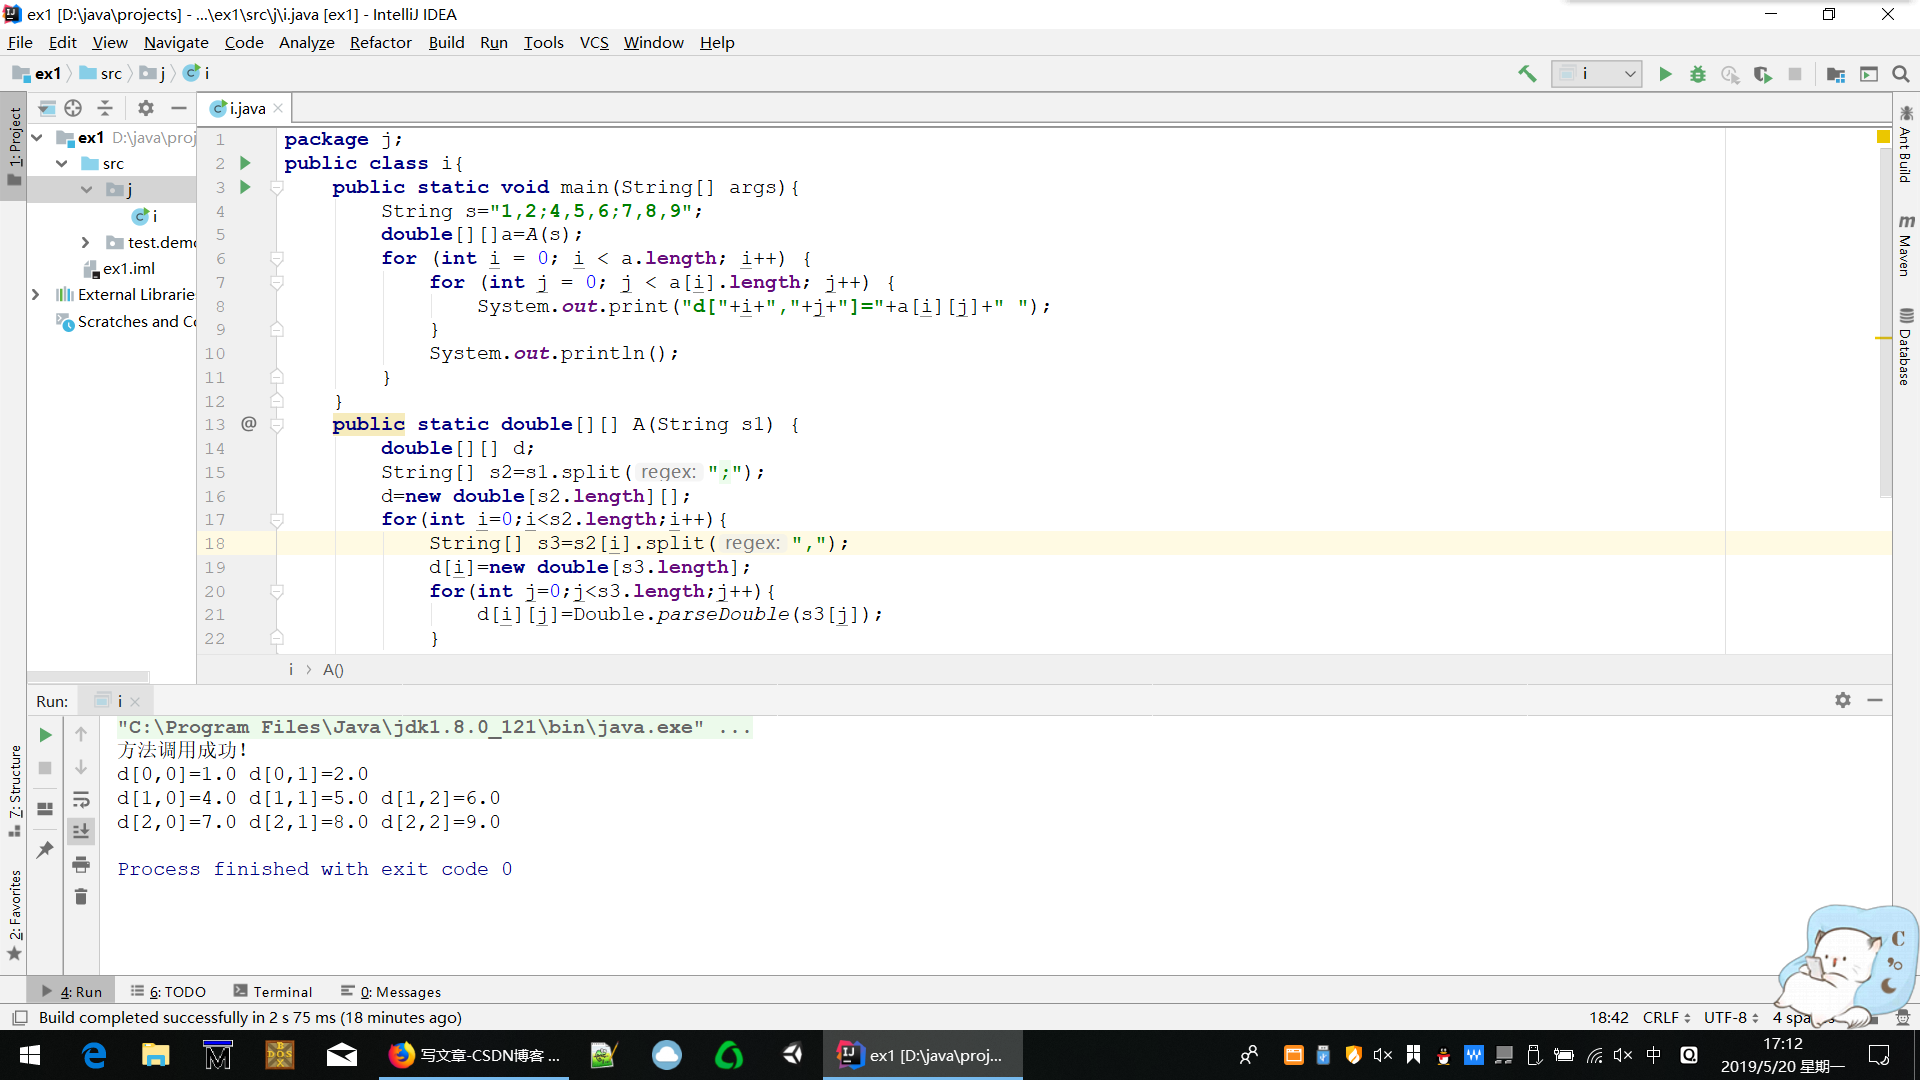Open the 6: TODO tool window

(x=168, y=992)
